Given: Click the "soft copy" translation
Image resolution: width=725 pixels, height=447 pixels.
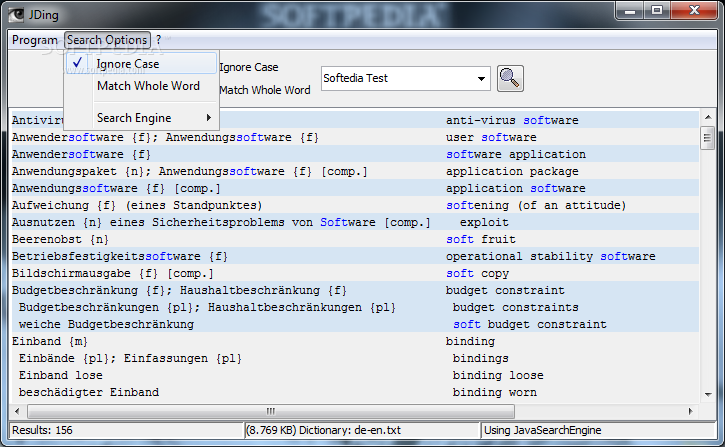Looking at the screenshot, I should [x=477, y=274].
